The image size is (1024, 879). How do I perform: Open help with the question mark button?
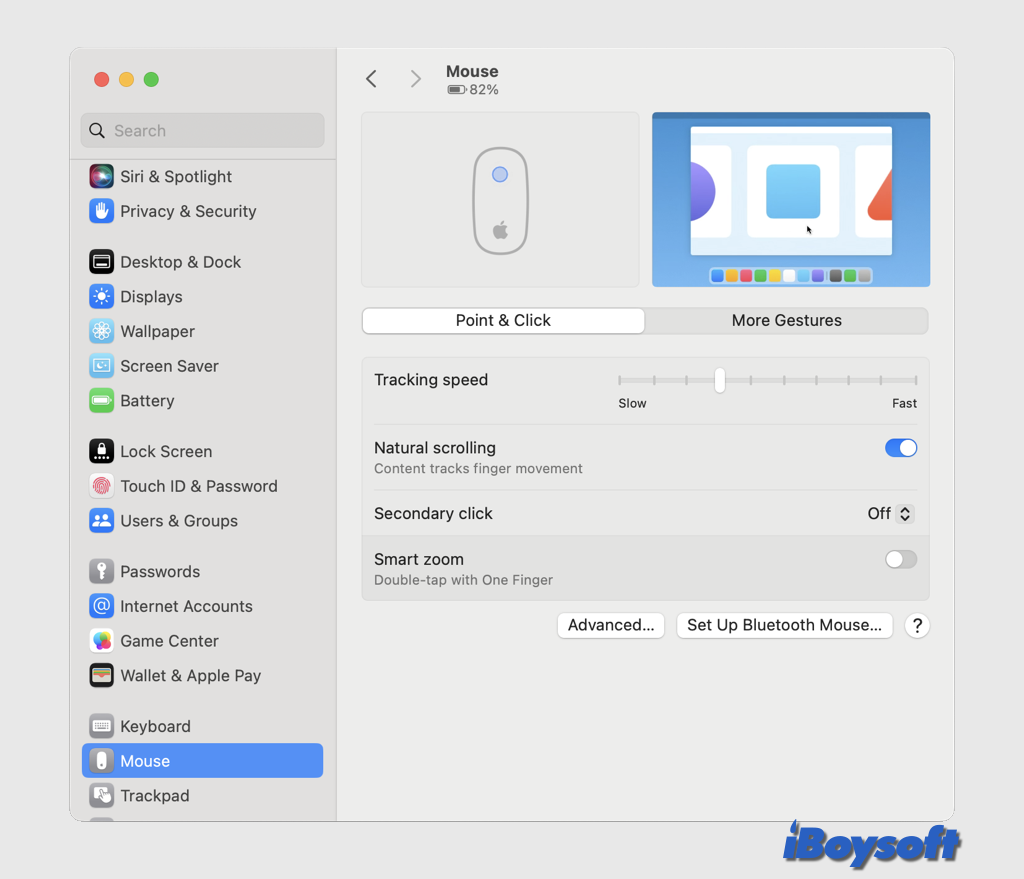coord(916,625)
